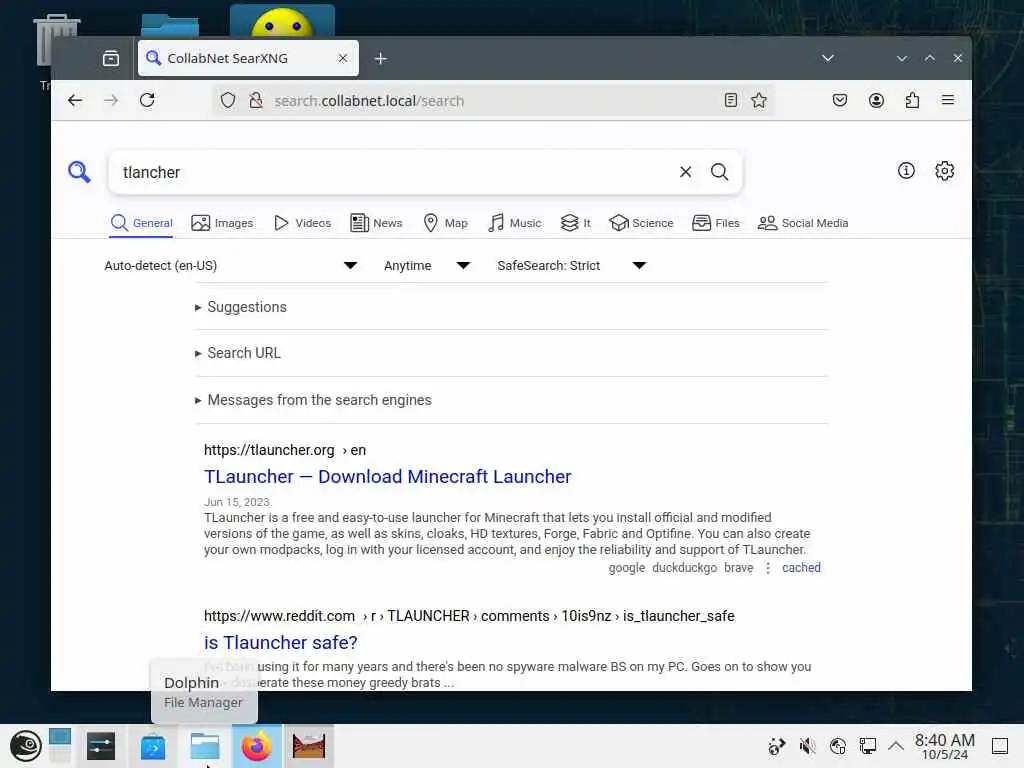Viewport: 1024px width, 768px height.
Task: Click the muted volume tray icon
Action: pyautogui.click(x=807, y=746)
